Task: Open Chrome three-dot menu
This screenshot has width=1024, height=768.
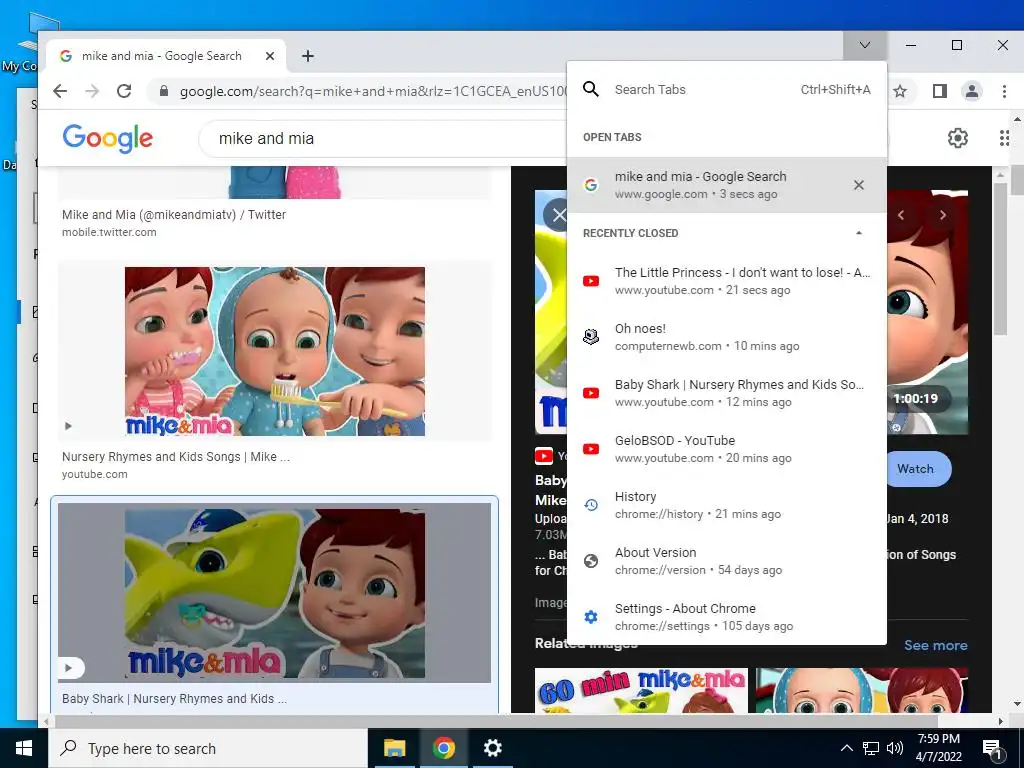Action: tap(1004, 91)
